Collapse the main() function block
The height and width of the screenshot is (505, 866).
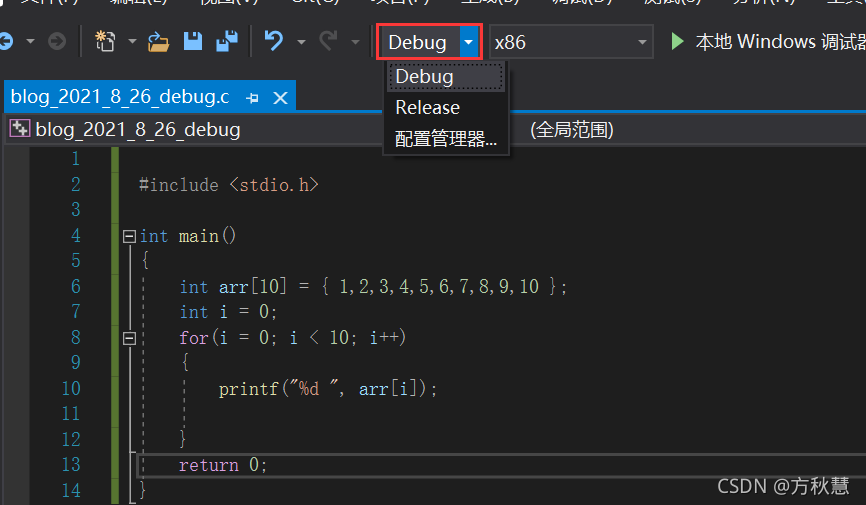point(129,236)
